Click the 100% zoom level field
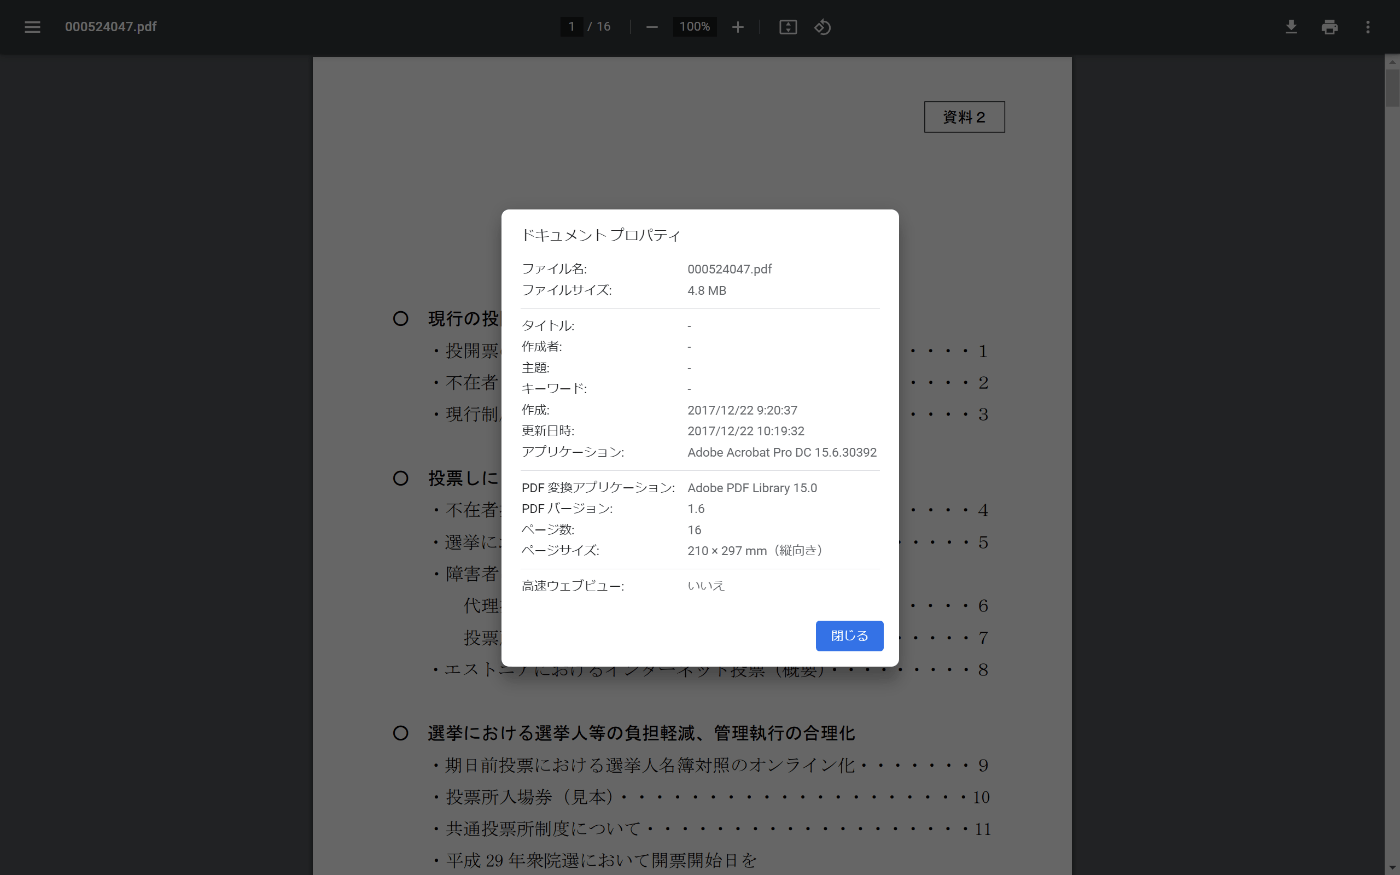Image resolution: width=1400 pixels, height=875 pixels. [x=695, y=27]
